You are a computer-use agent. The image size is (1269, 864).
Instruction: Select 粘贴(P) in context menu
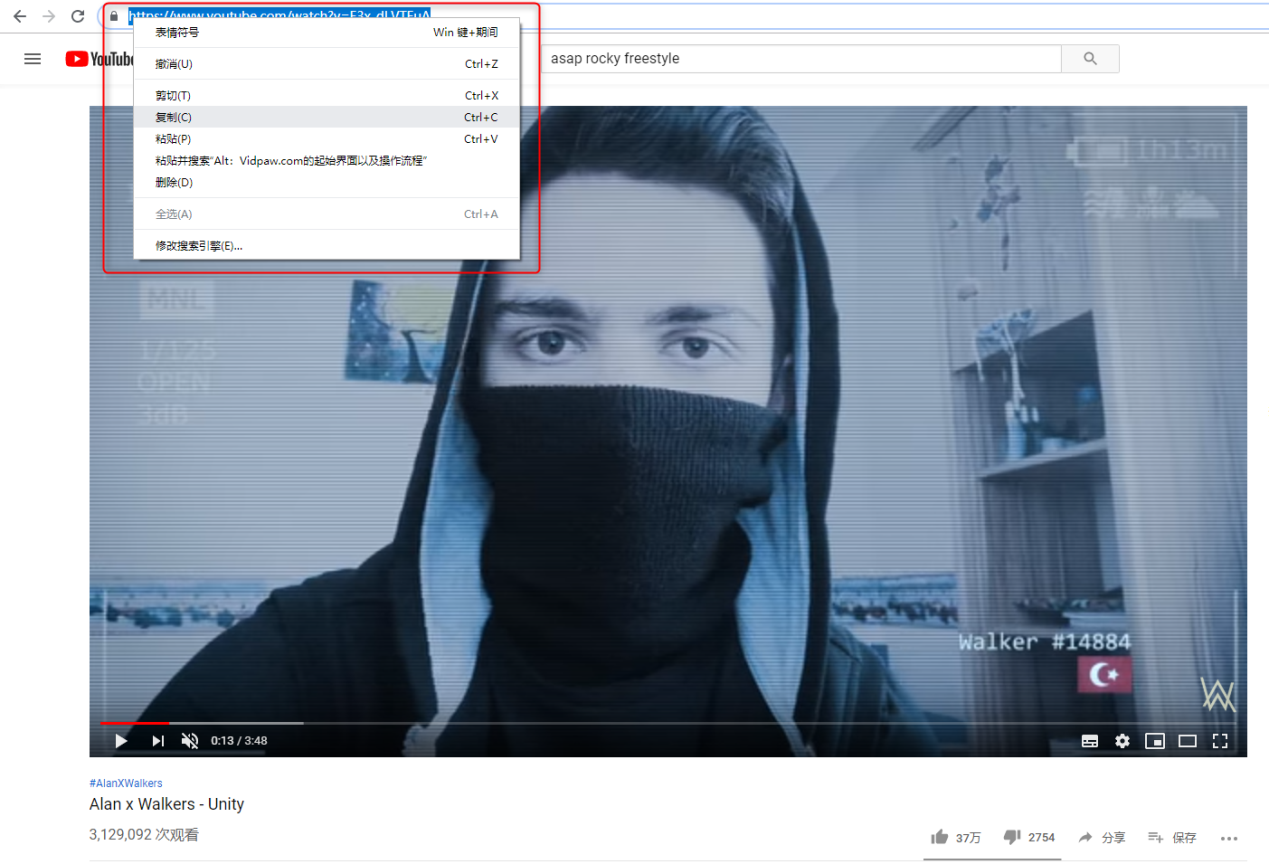(x=326, y=139)
